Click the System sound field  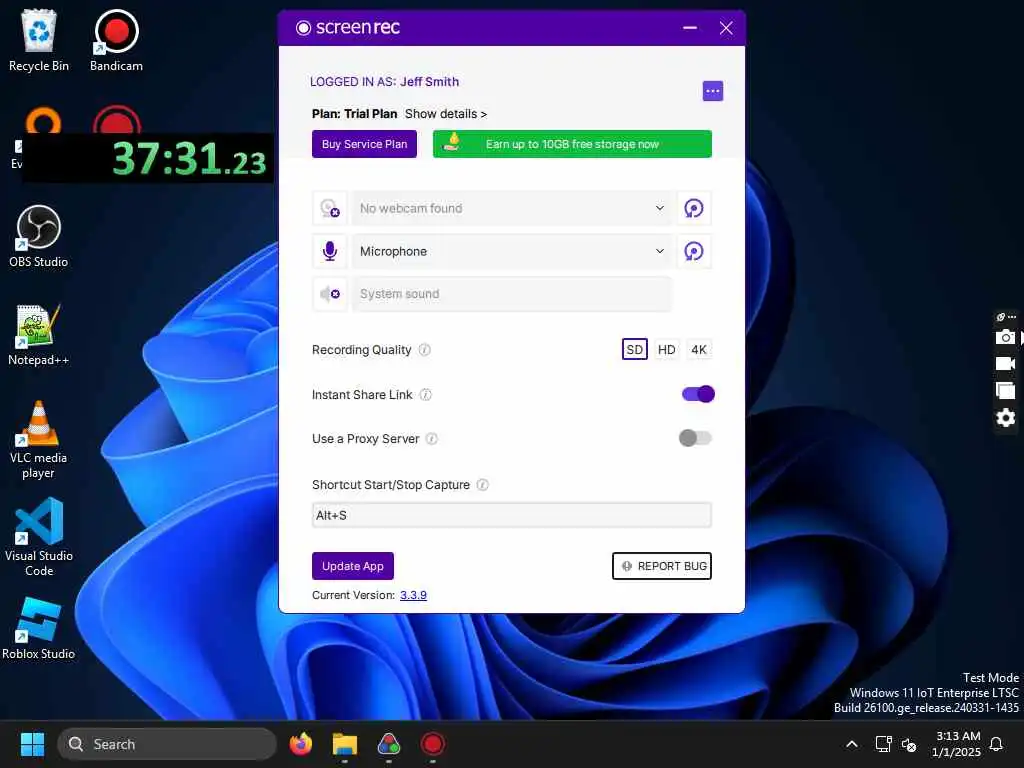(512, 294)
